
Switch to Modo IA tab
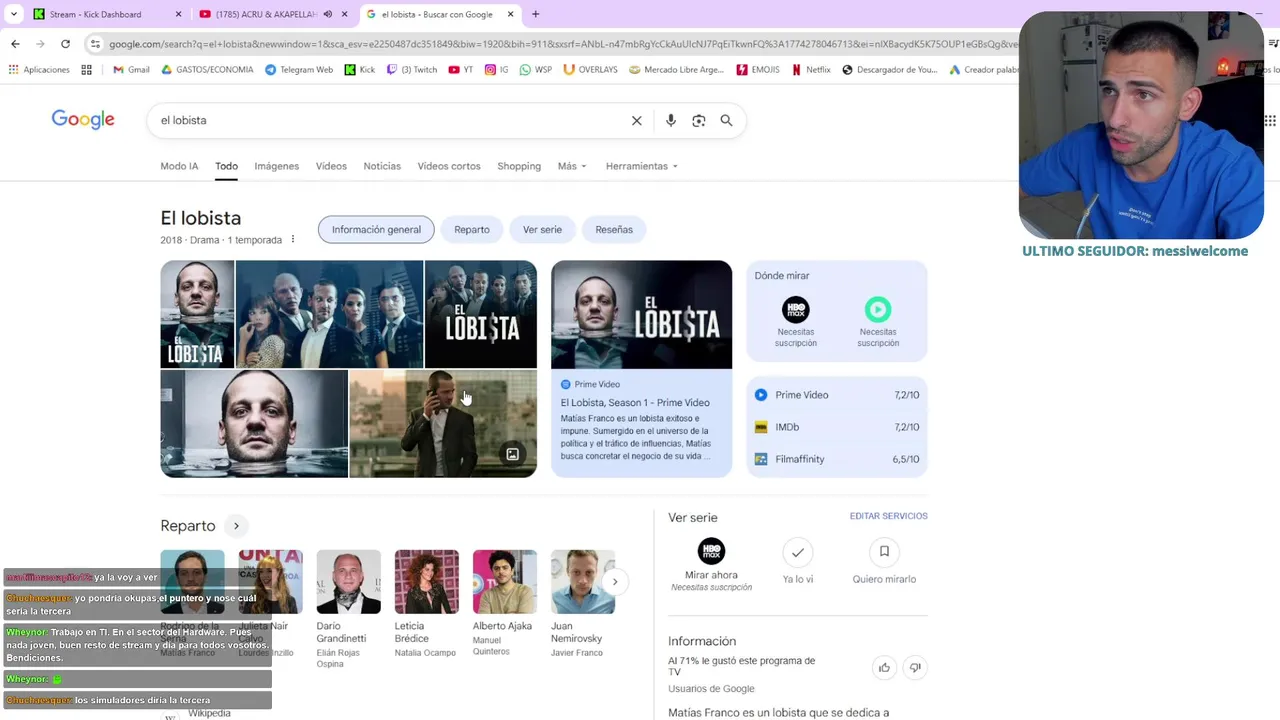click(x=179, y=166)
